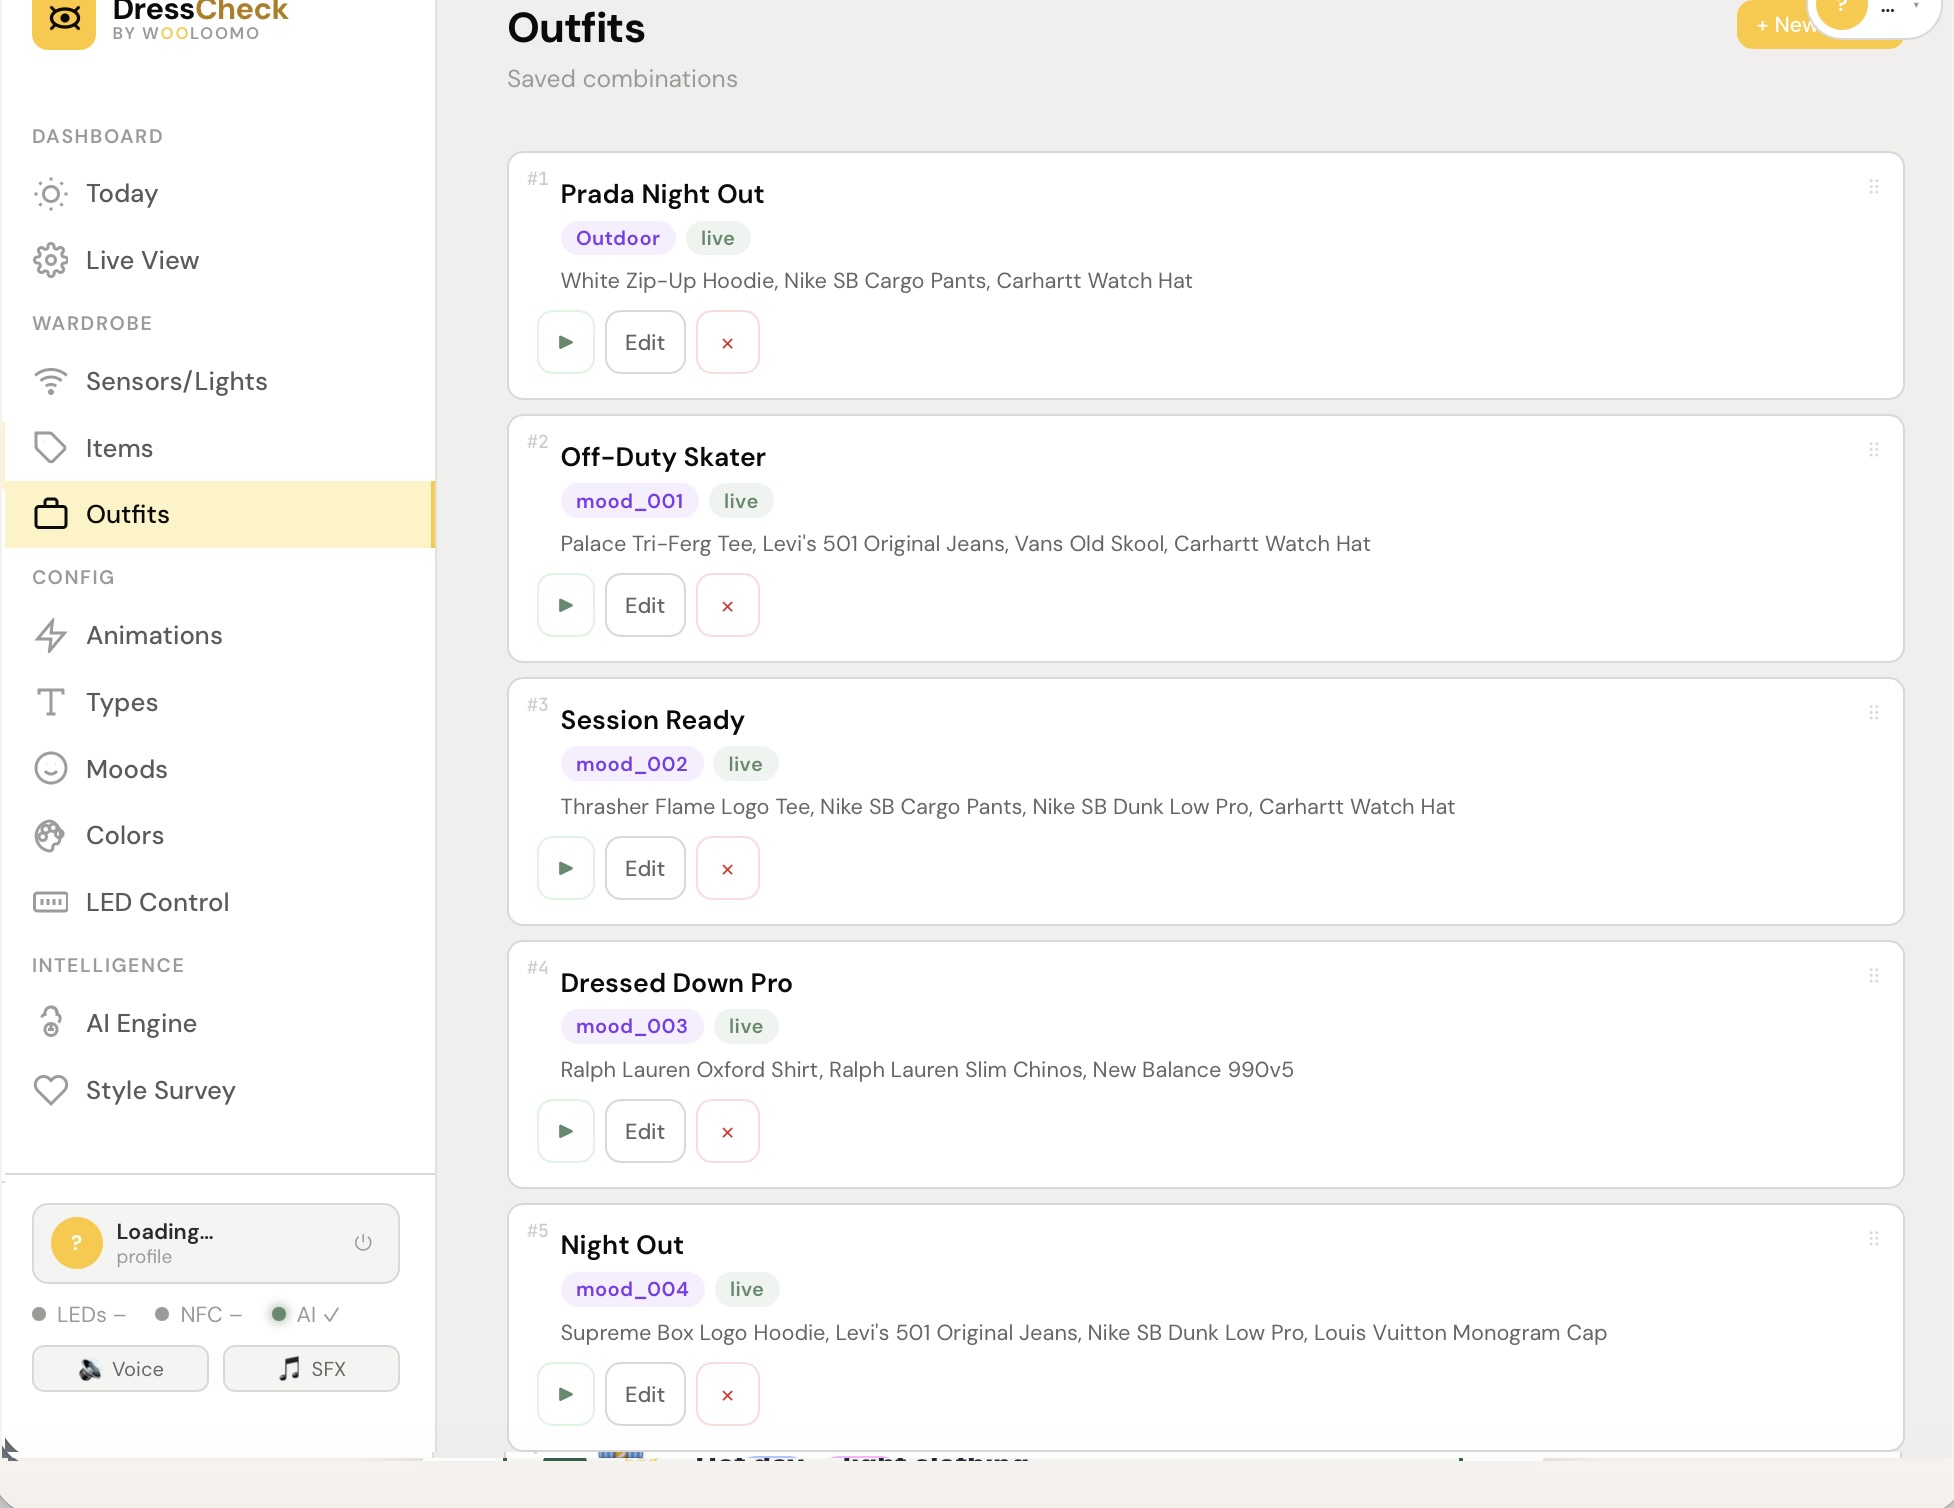Click the Session Ready drag handle
The width and height of the screenshot is (1954, 1508).
1874,713
